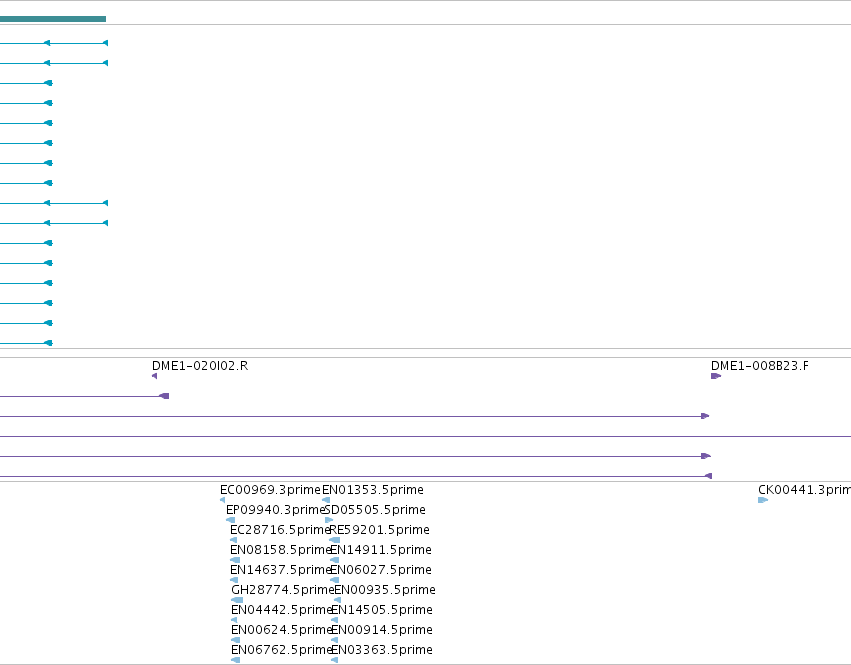The height and width of the screenshot is (665, 851).
Task: Click the RE59201.5prime label
Action: [x=380, y=530]
